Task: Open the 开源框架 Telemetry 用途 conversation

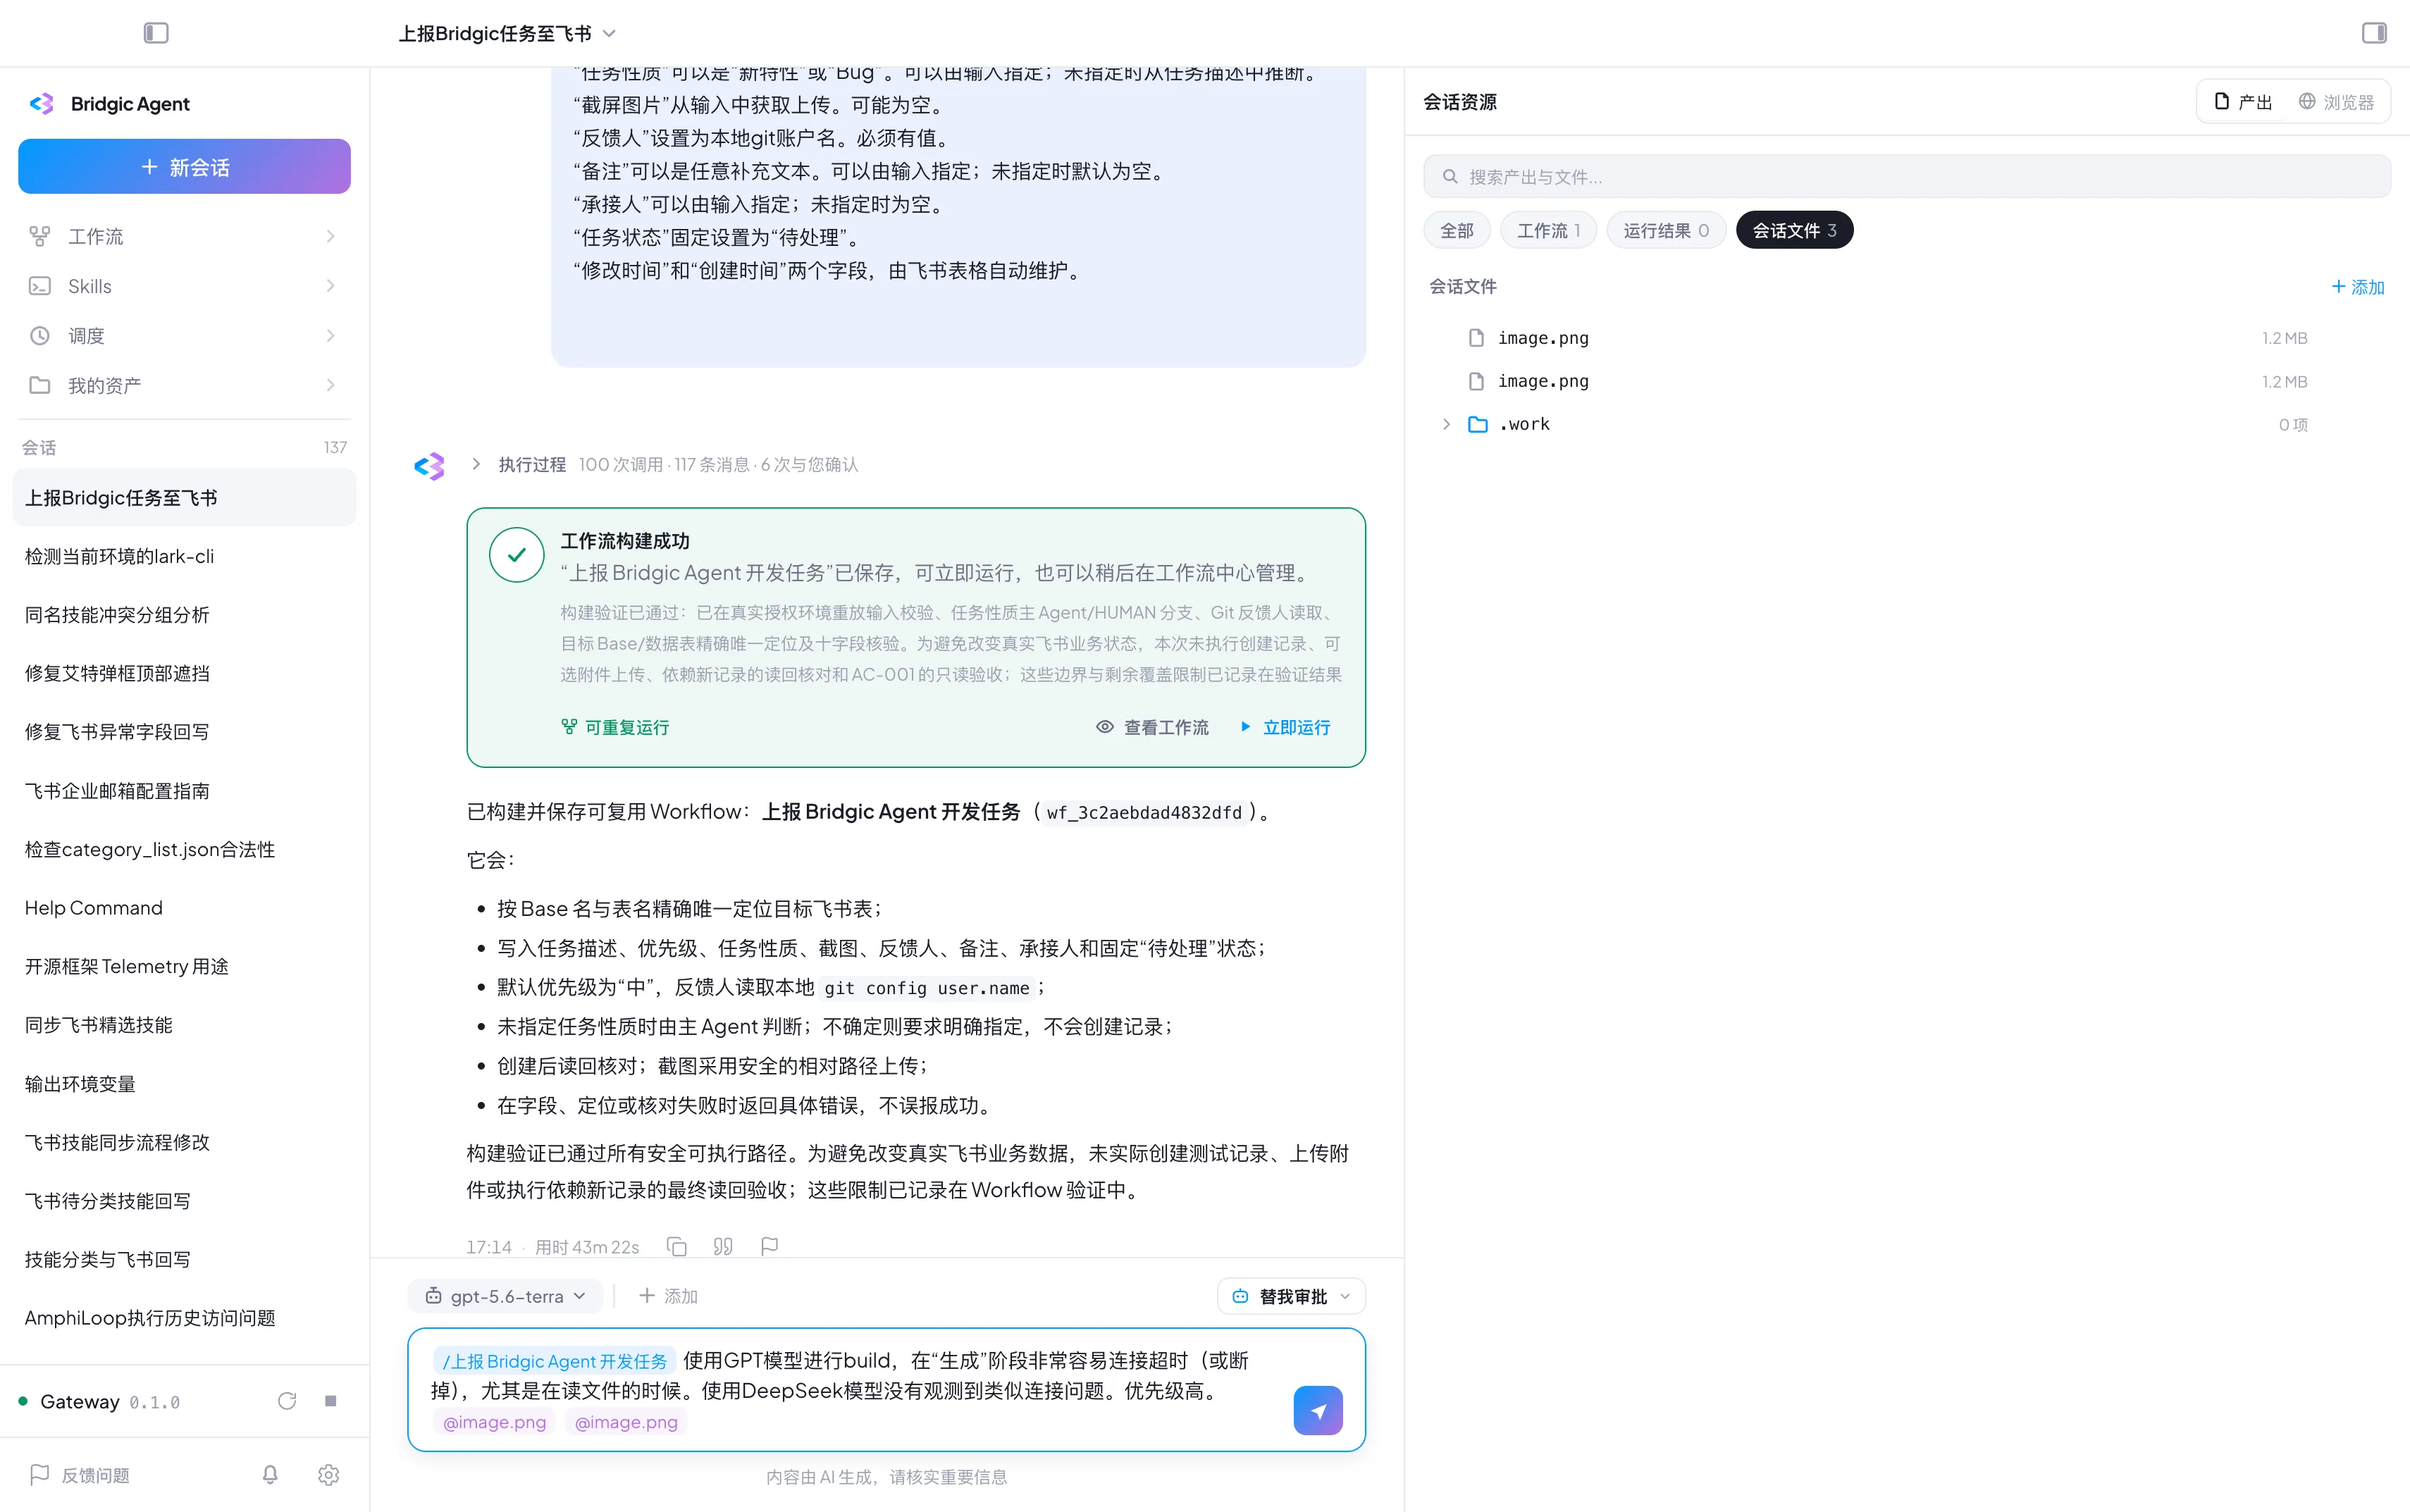Action: pos(184,966)
